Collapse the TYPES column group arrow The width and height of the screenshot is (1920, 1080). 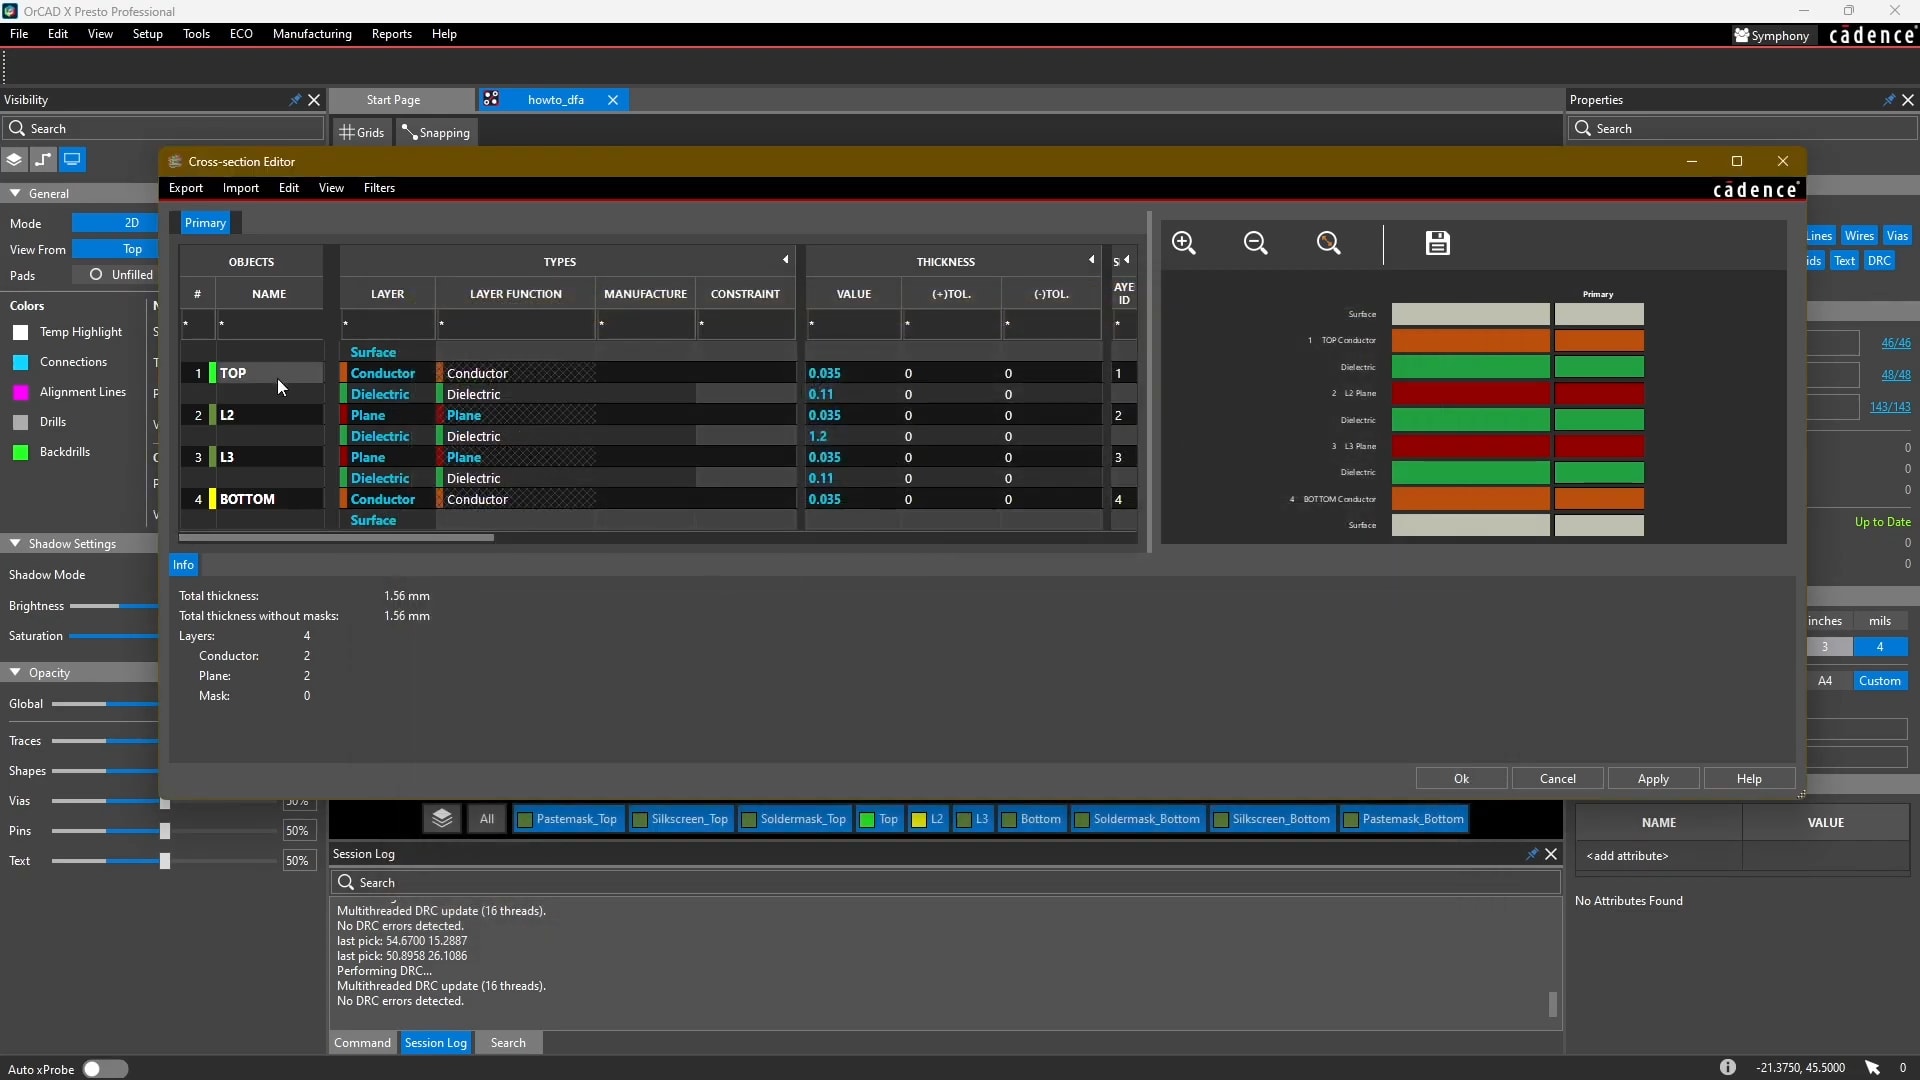pos(786,260)
